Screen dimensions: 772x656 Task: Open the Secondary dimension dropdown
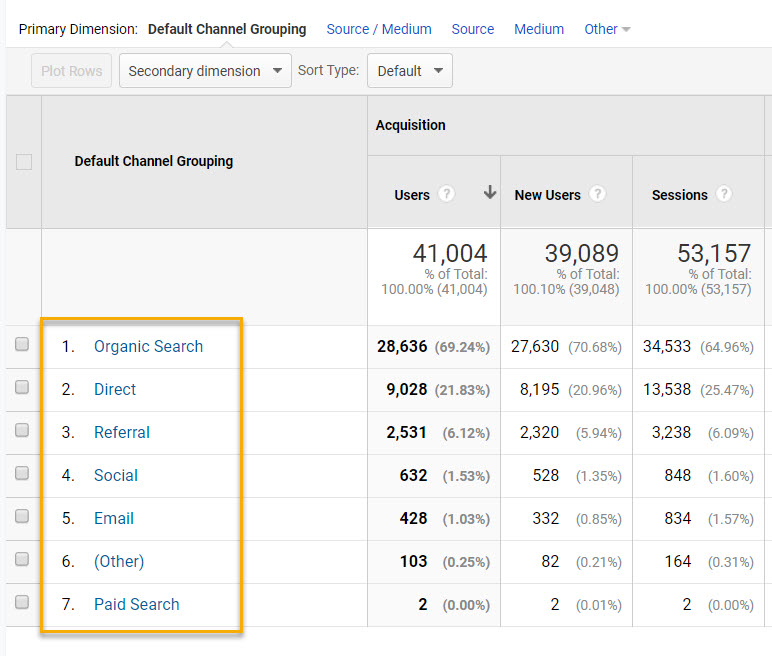pos(205,70)
